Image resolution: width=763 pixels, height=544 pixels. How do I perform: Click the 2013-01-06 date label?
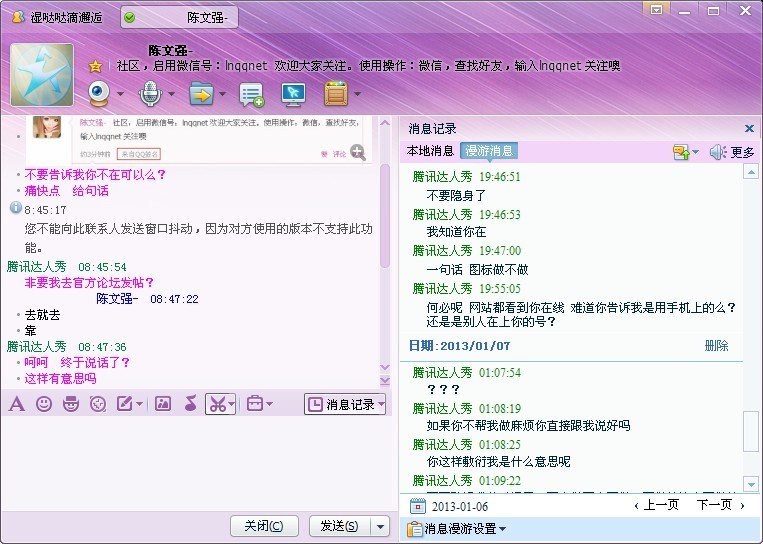pos(460,507)
